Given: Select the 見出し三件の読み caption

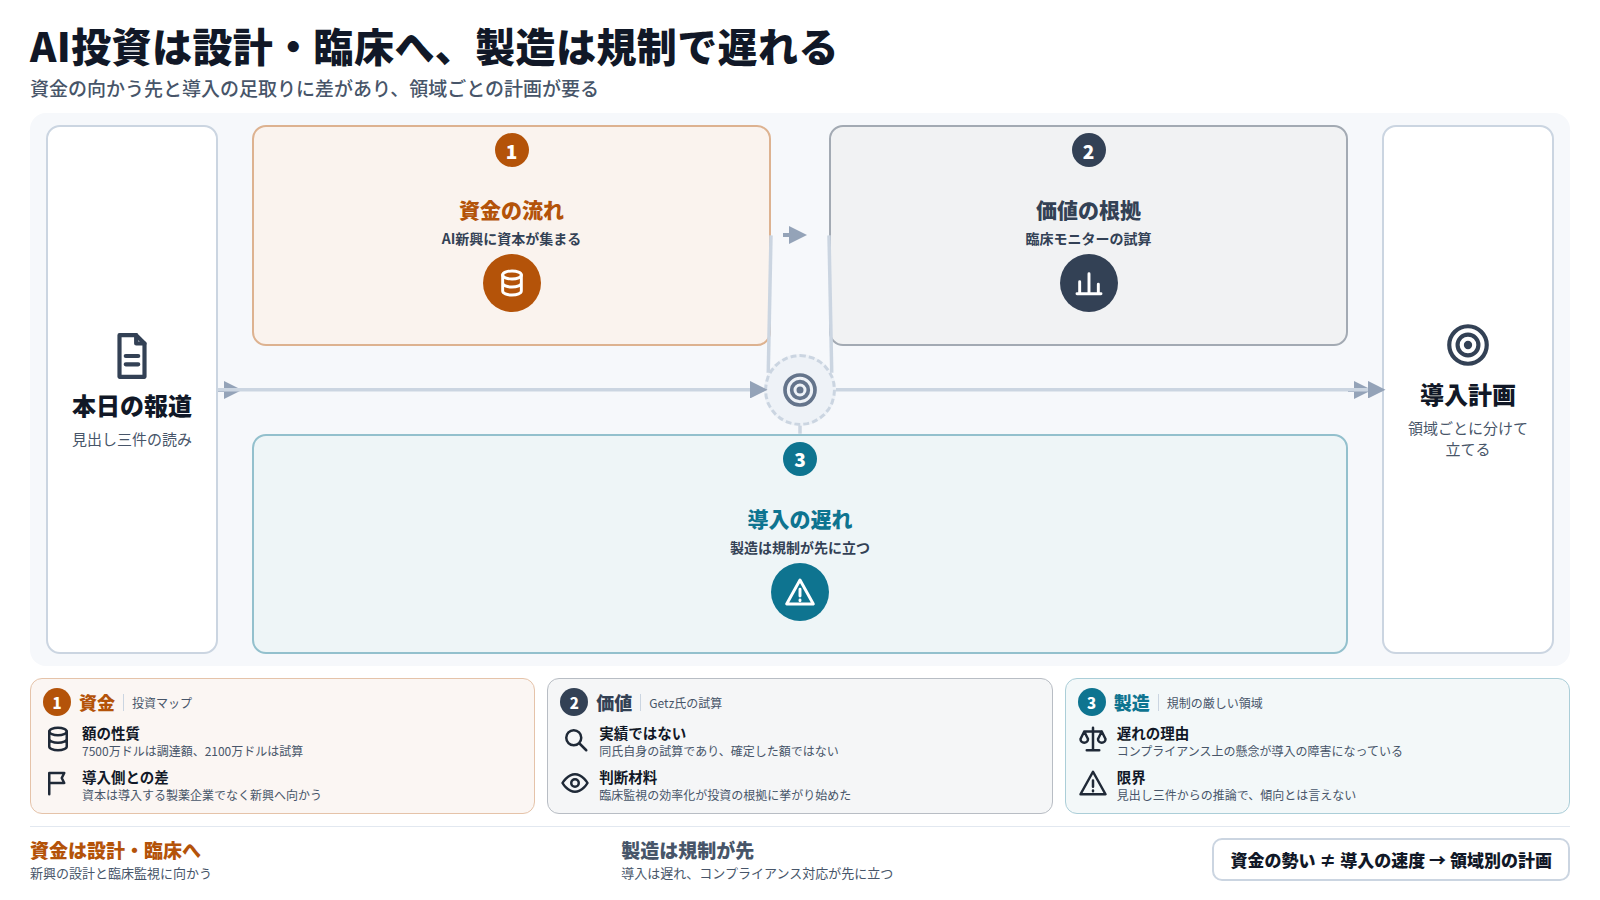Looking at the screenshot, I should [132, 440].
